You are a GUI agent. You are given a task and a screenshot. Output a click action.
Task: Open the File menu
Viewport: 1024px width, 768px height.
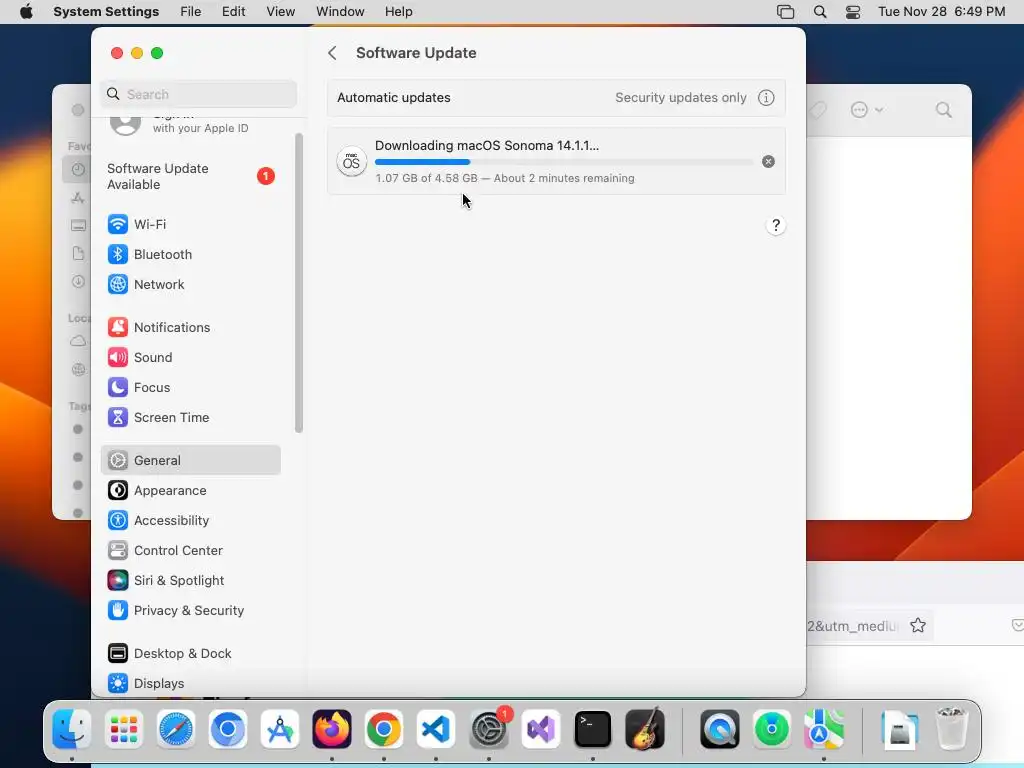coord(191,12)
